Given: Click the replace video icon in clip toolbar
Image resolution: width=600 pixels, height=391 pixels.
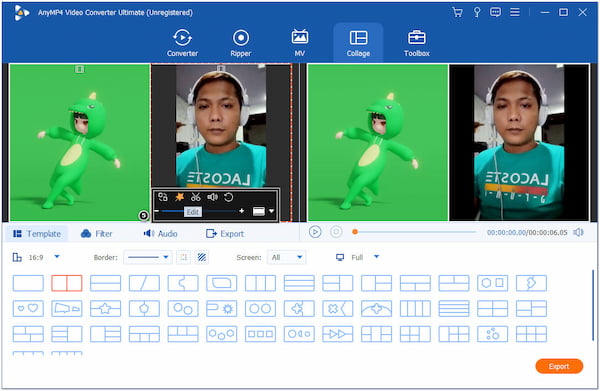Looking at the screenshot, I should coord(163,197).
